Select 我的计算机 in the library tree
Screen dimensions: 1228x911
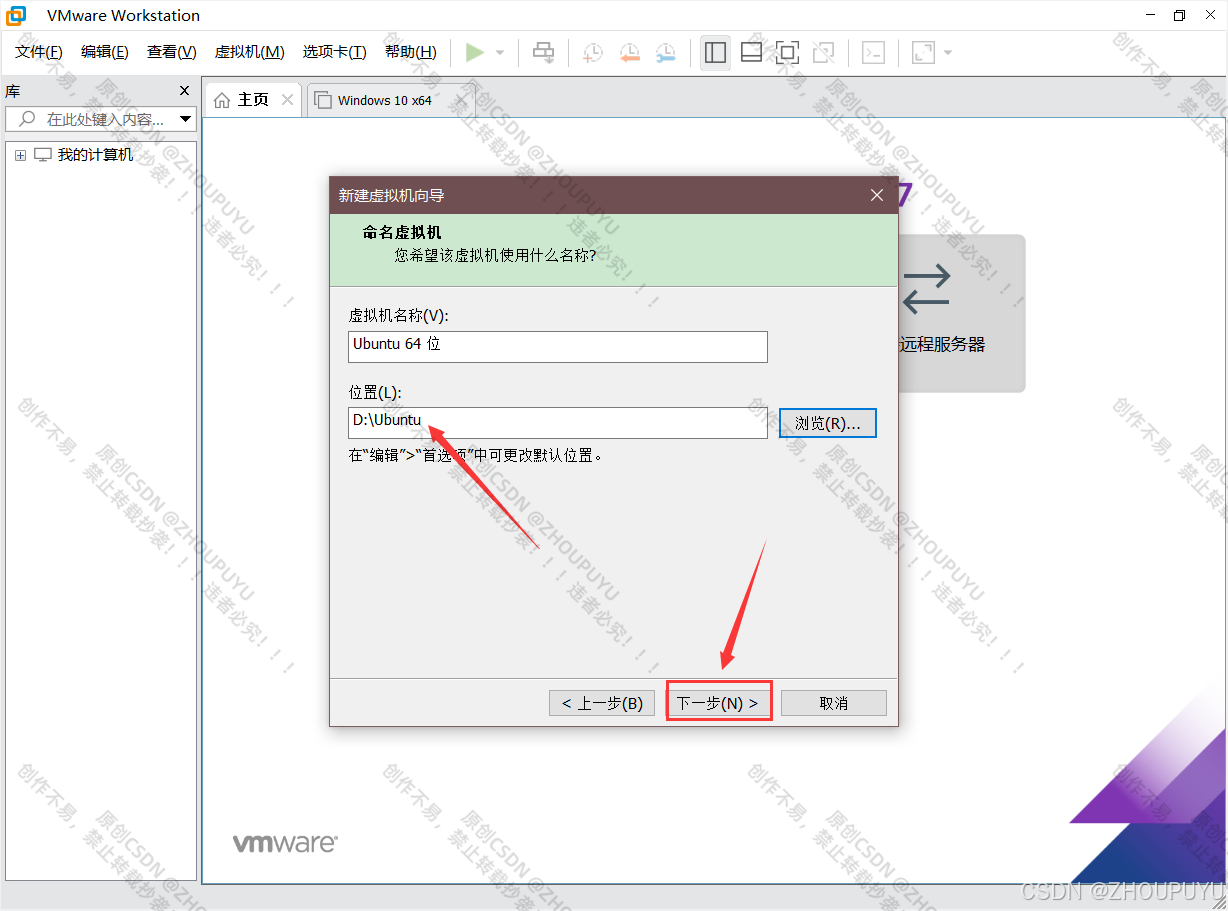pyautogui.click(x=95, y=155)
